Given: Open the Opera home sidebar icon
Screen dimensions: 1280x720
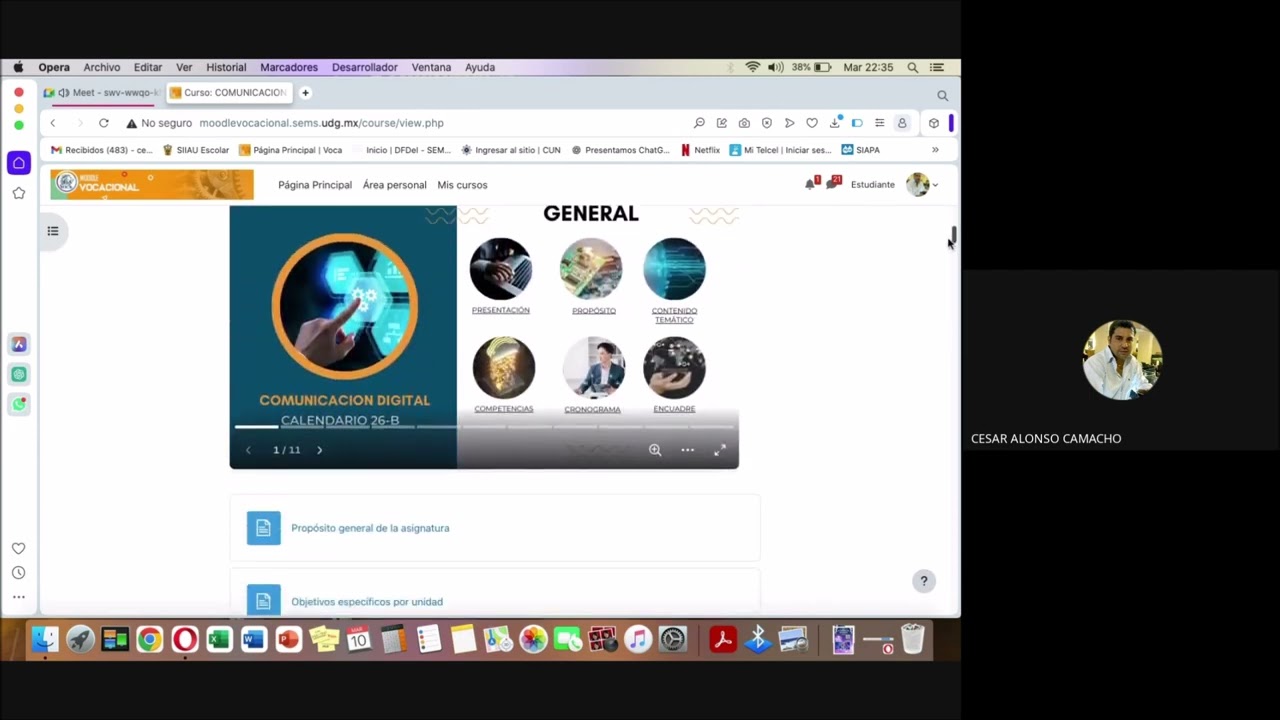Looking at the screenshot, I should pyautogui.click(x=19, y=163).
